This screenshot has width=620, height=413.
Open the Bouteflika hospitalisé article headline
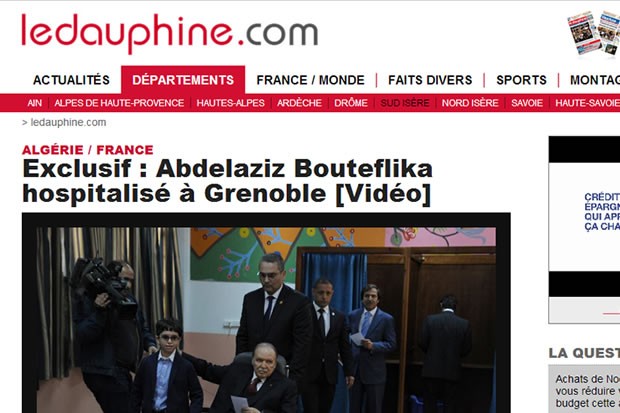pyautogui.click(x=227, y=181)
